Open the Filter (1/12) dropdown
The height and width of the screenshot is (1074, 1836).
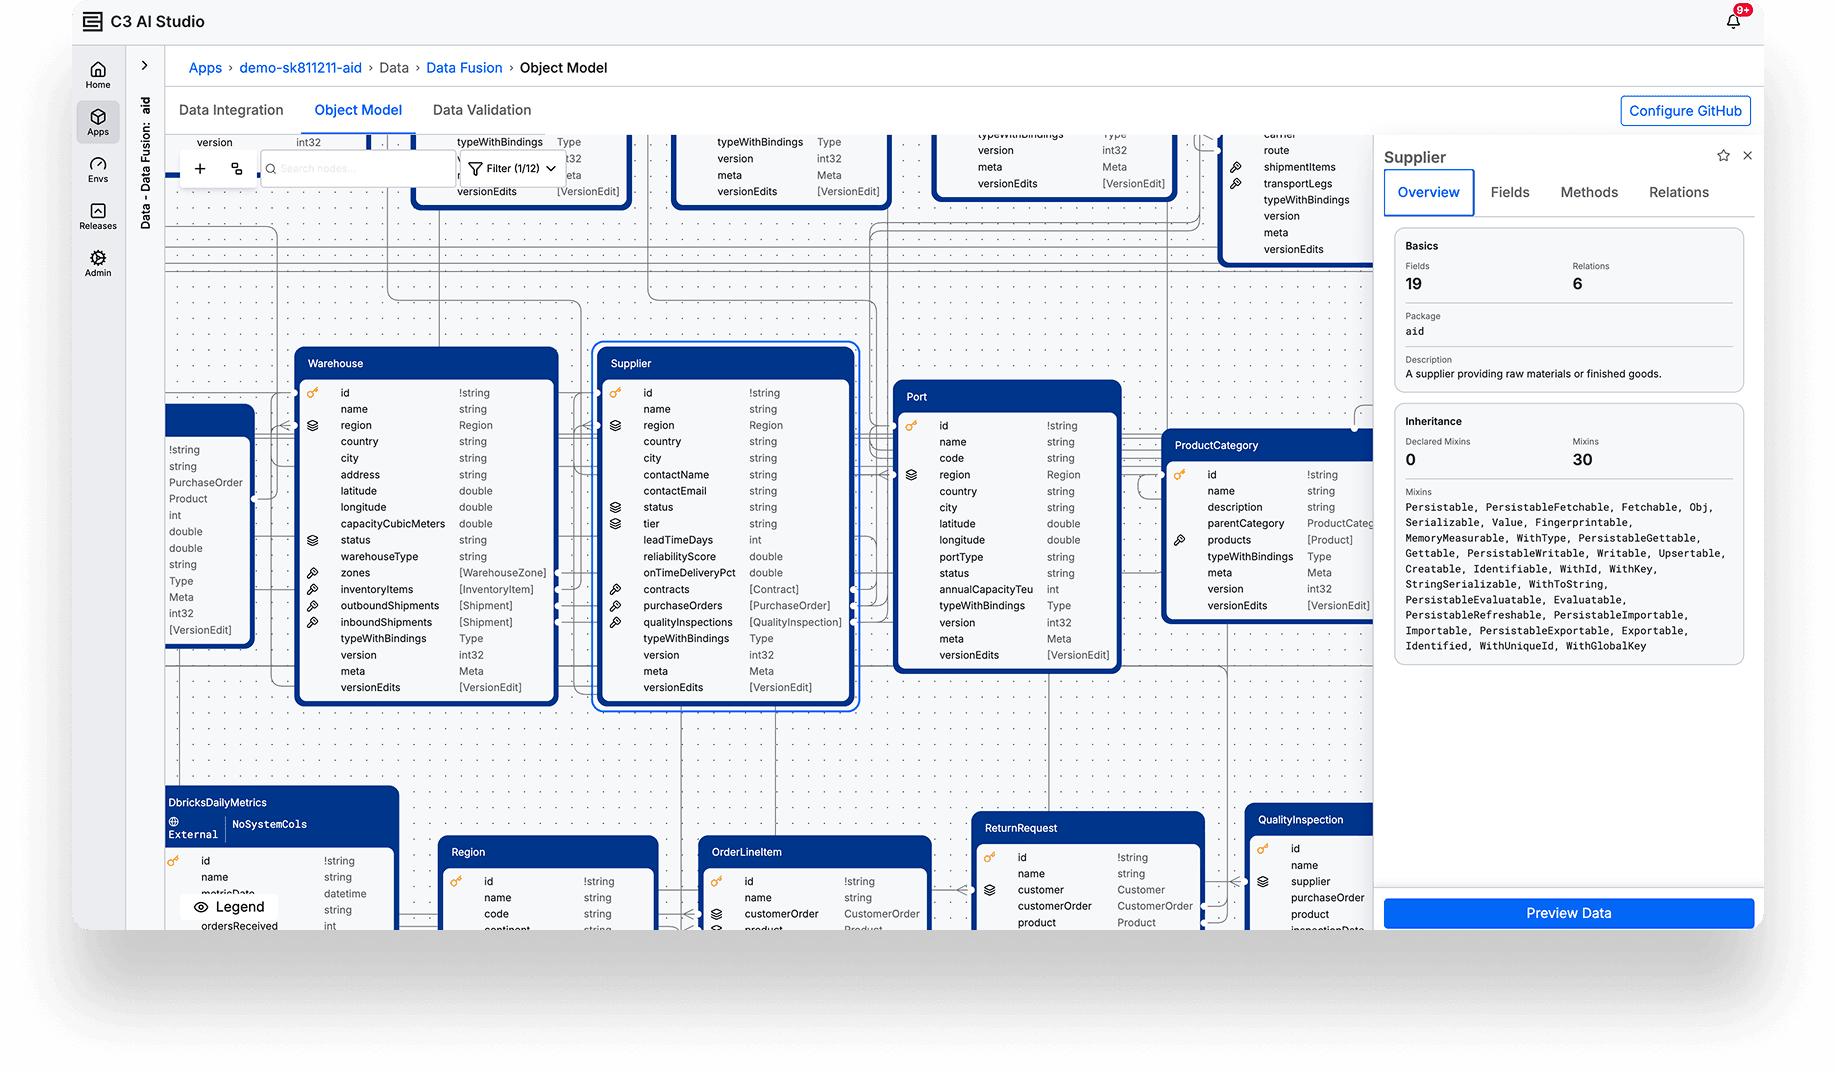click(x=512, y=169)
